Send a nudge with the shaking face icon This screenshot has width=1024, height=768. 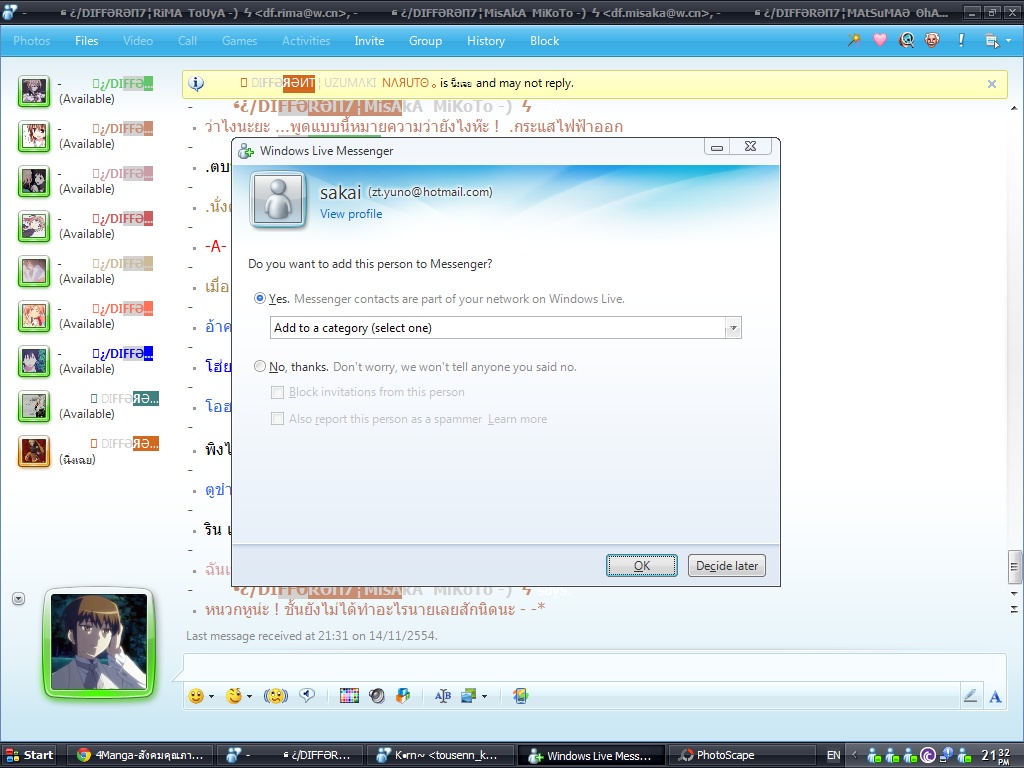coord(276,696)
